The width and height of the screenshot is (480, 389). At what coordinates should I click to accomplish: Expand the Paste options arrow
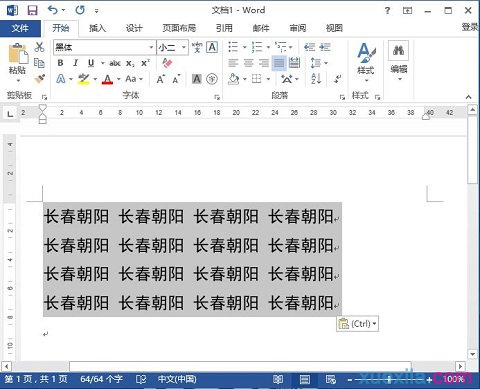pyautogui.click(x=18, y=80)
